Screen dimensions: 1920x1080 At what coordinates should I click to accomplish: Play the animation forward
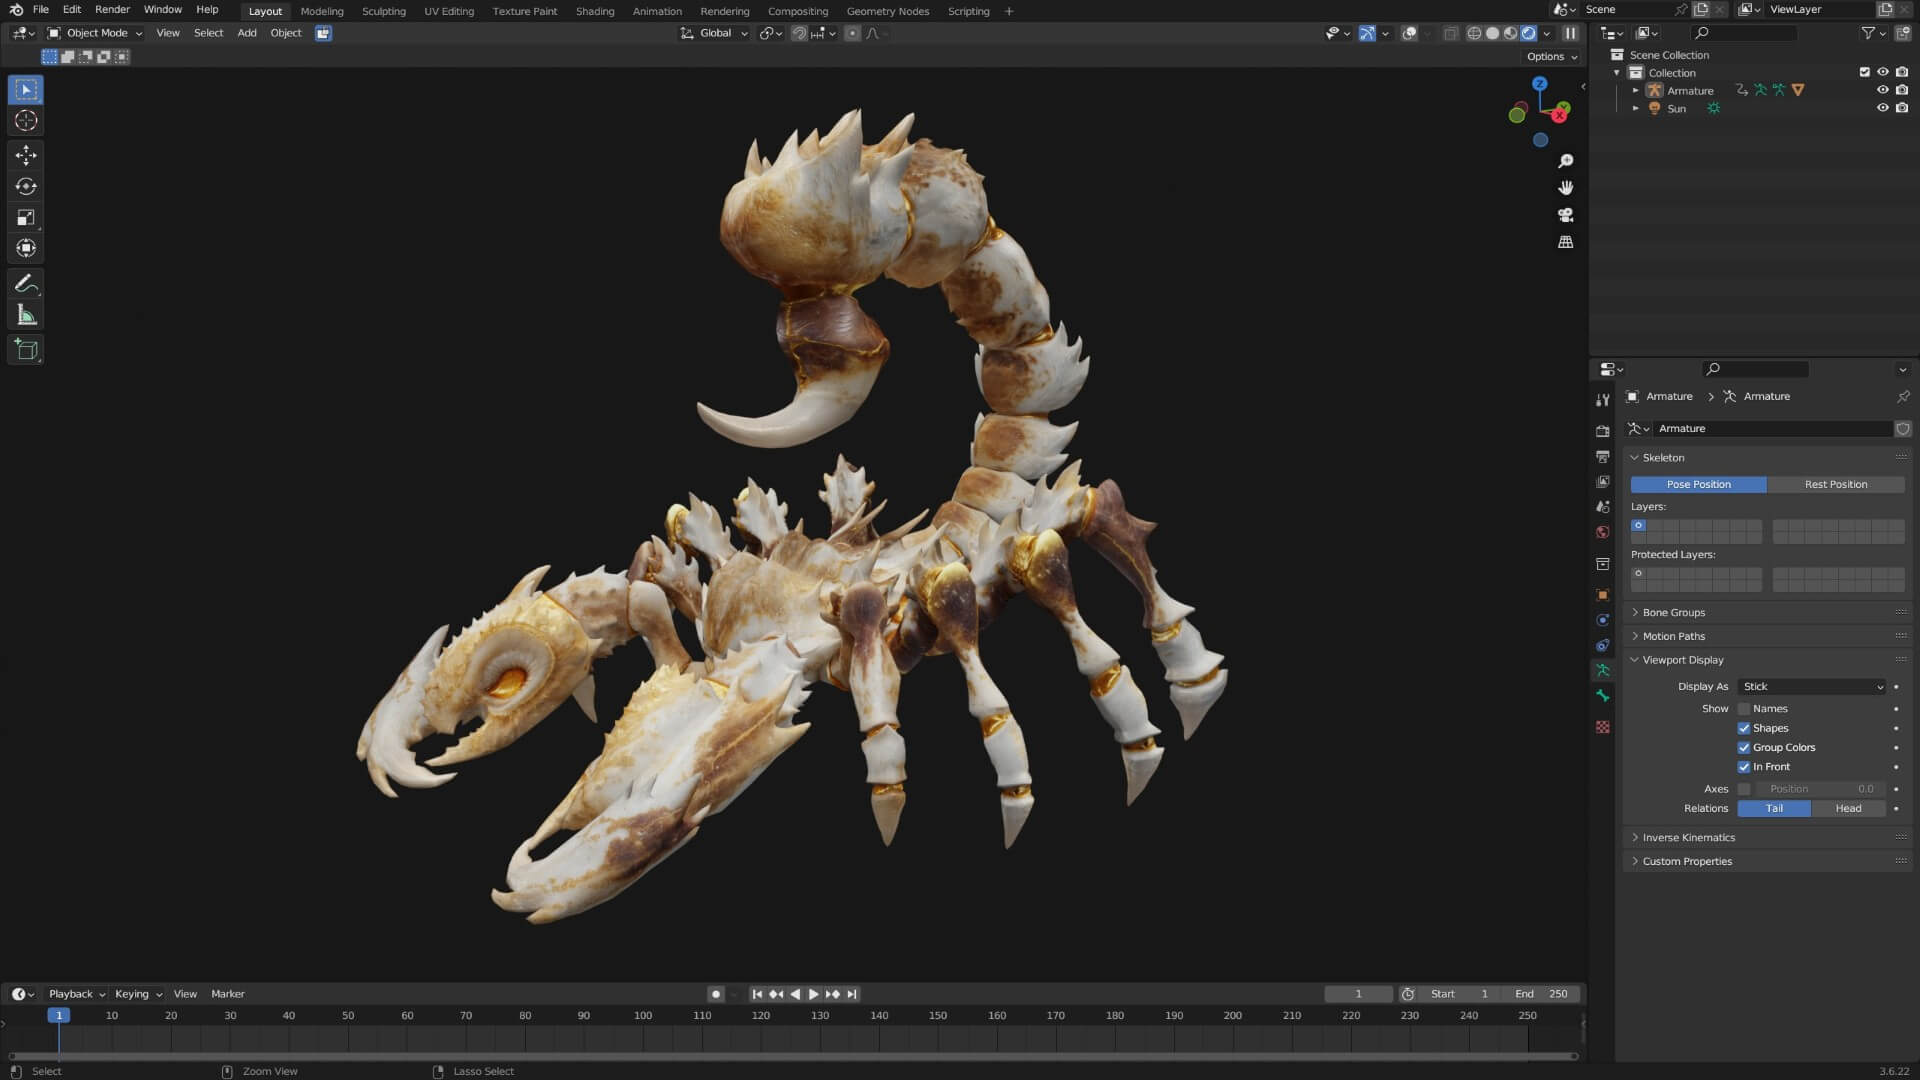813,994
